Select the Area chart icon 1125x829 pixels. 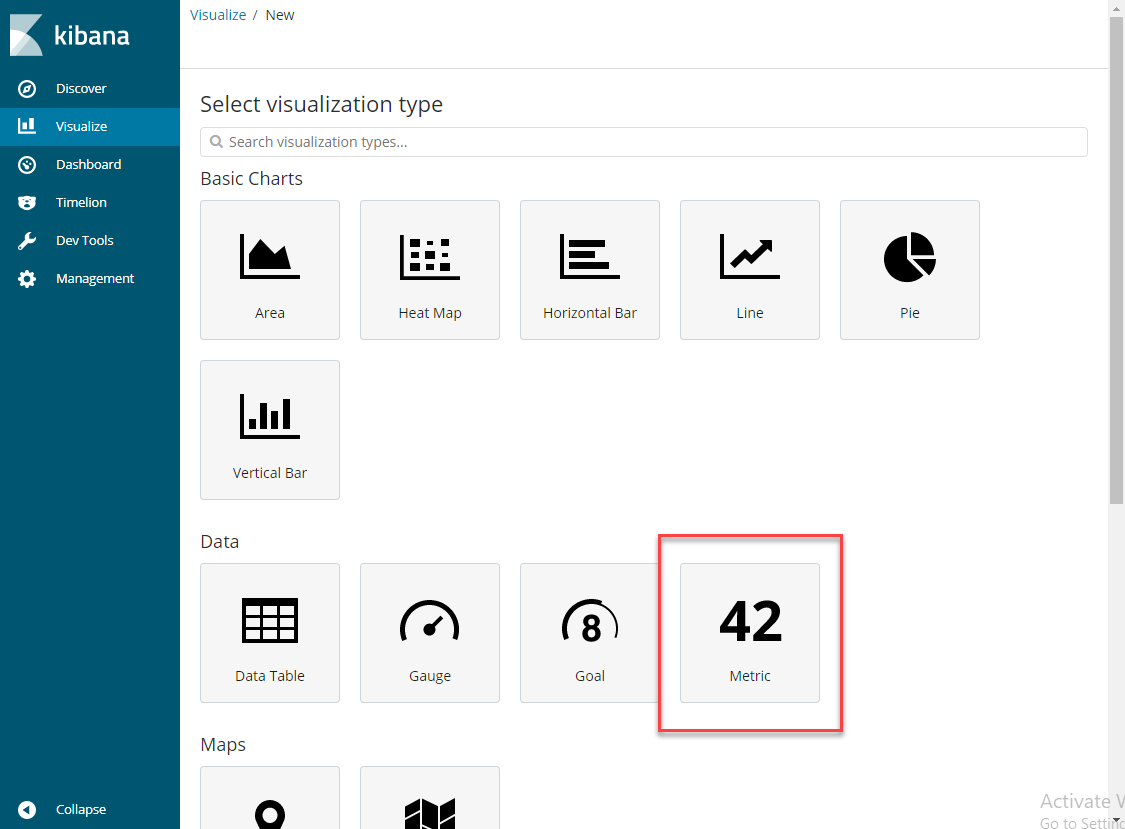270,256
